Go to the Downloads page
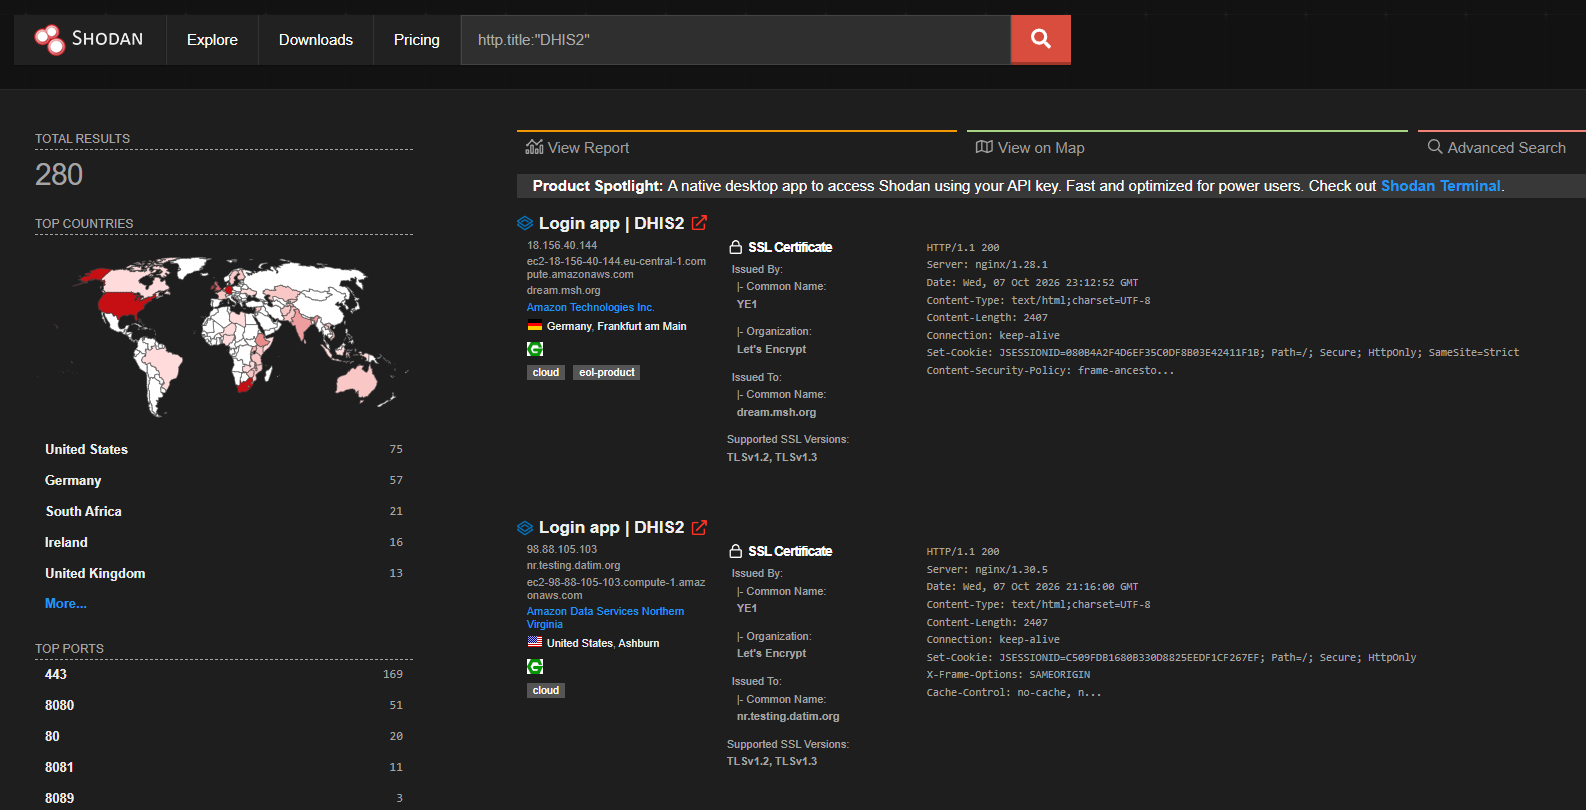Viewport: 1586px width, 810px height. click(316, 39)
